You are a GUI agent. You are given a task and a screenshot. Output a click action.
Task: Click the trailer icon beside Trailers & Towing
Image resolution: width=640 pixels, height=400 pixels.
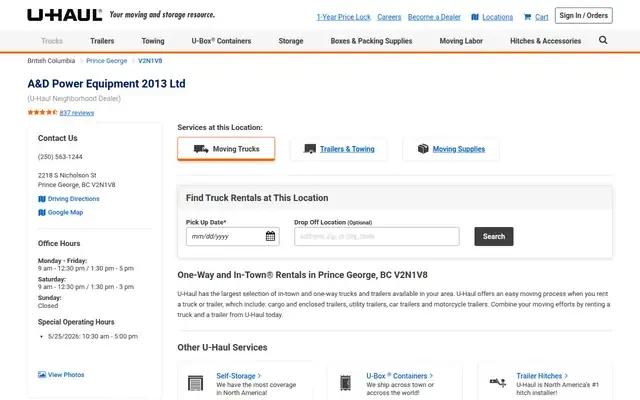tap(310, 149)
